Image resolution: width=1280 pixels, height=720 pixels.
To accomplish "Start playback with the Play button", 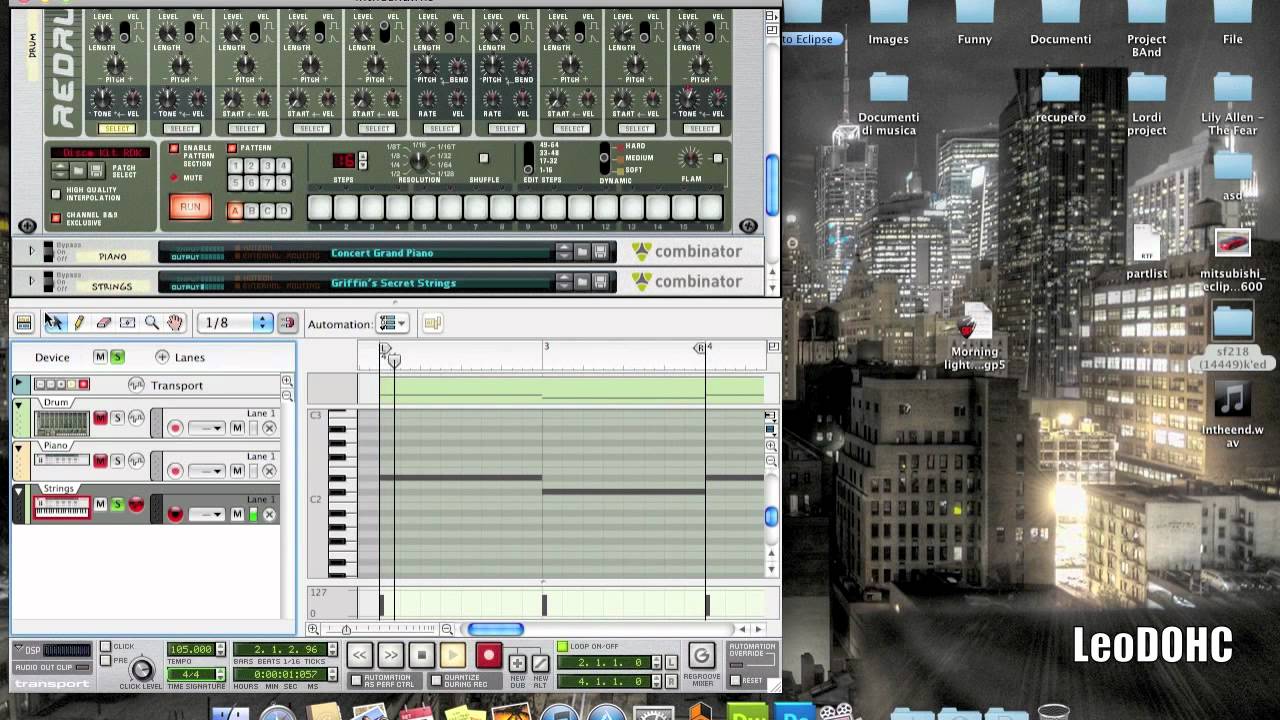I will coord(452,655).
